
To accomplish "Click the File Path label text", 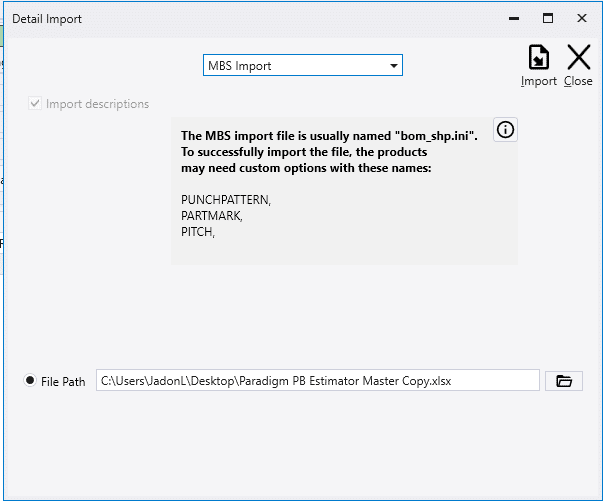I will [63, 382].
